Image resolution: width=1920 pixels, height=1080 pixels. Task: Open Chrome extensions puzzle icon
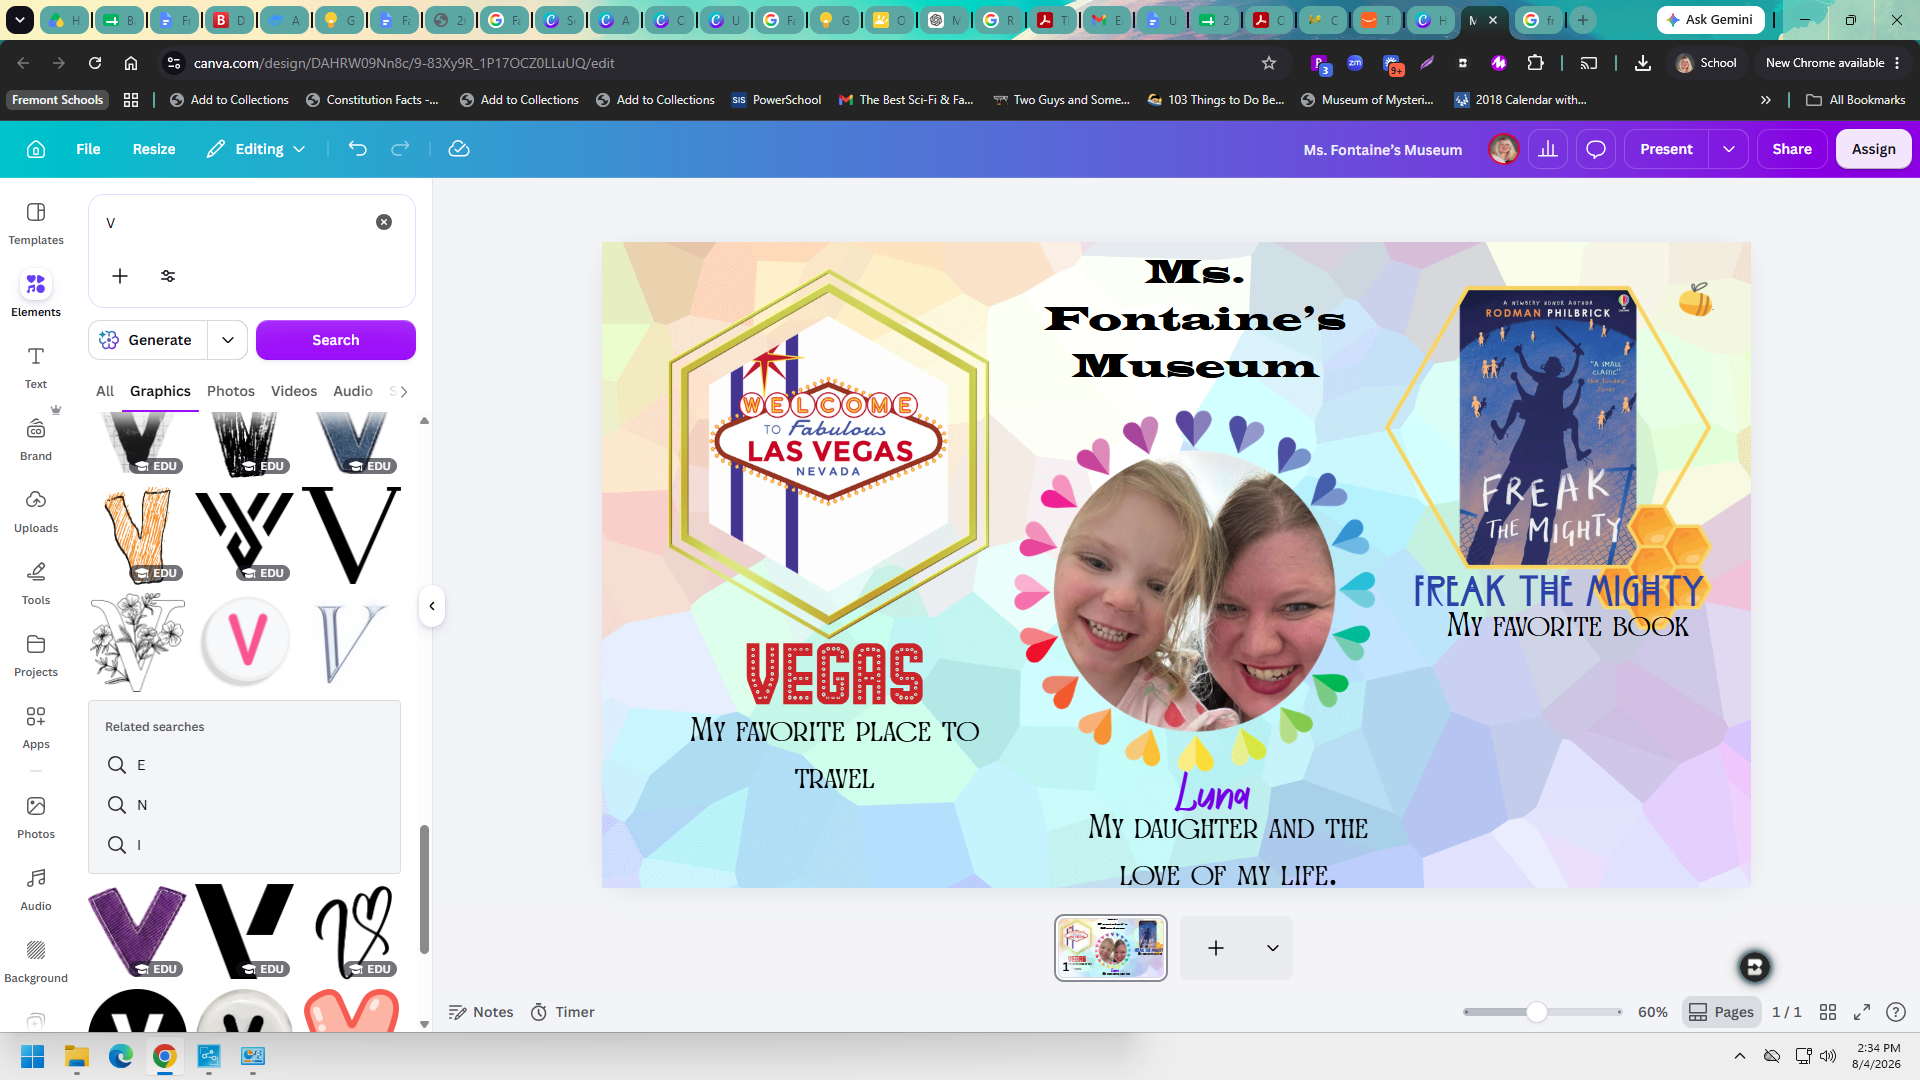[x=1536, y=63]
